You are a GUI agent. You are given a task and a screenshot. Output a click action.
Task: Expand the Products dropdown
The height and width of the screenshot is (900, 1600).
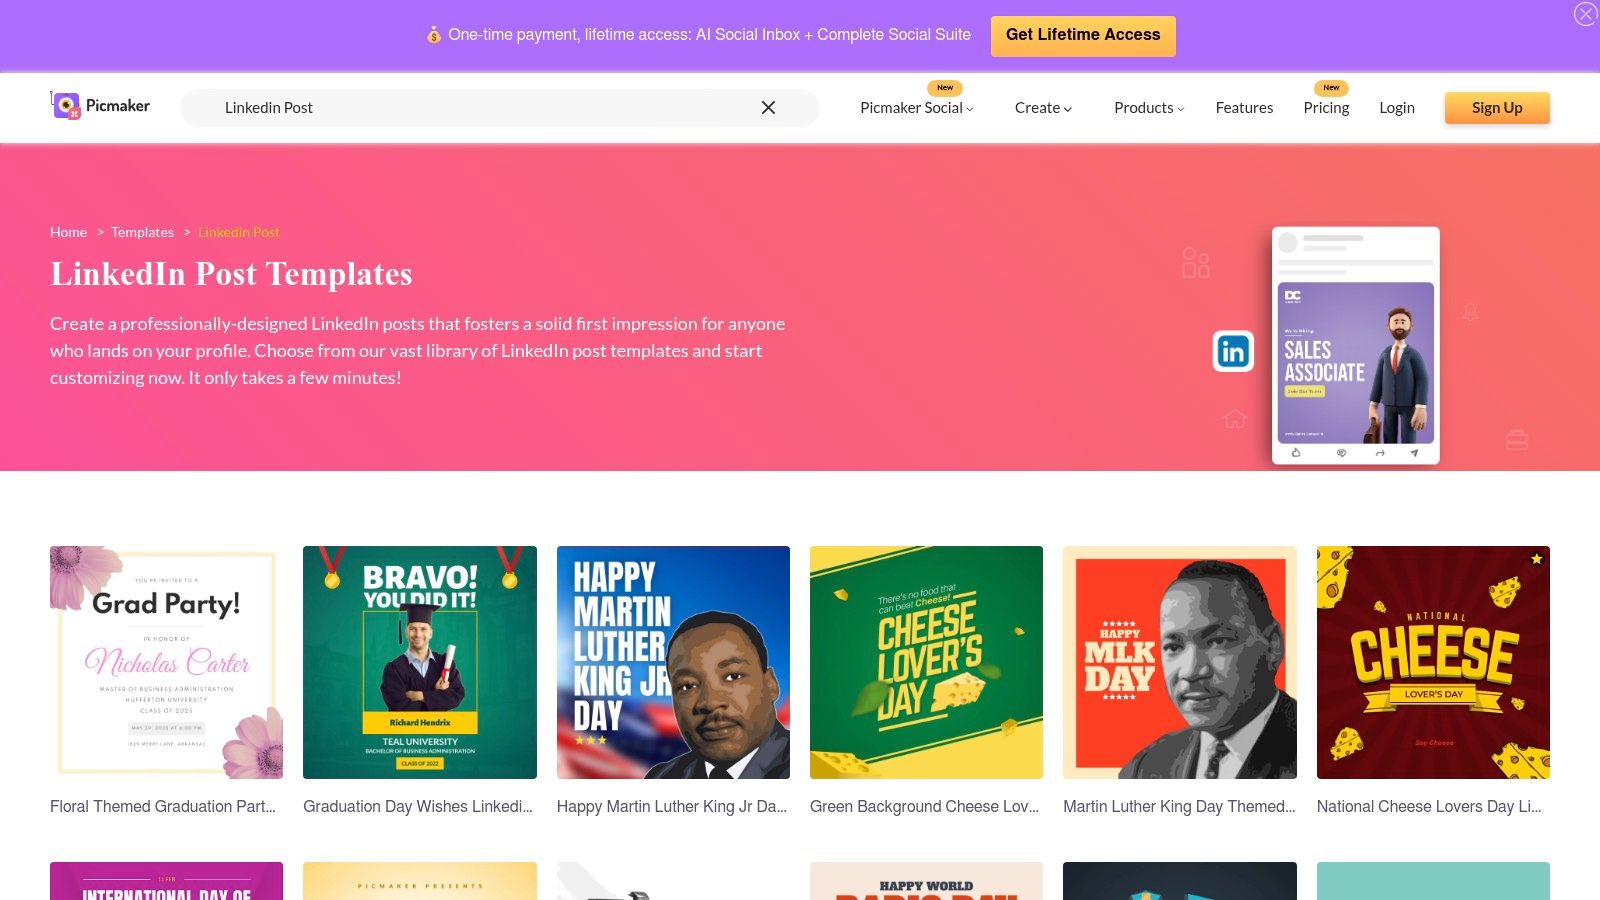[x=1149, y=108]
